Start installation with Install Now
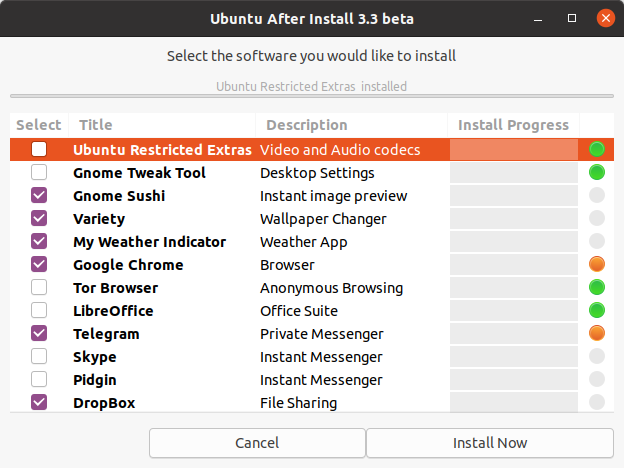The height and width of the screenshot is (468, 624). click(x=490, y=443)
